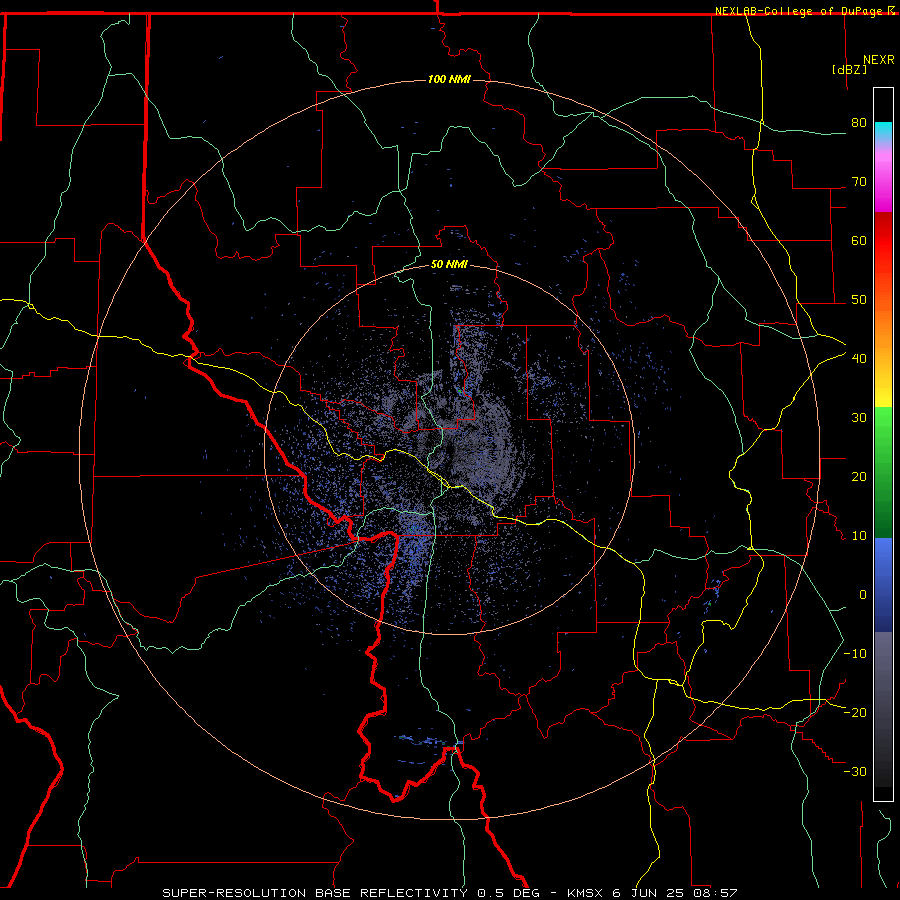Click the cyan top segment of color bar
Image resolution: width=900 pixels, height=900 pixels.
883,132
